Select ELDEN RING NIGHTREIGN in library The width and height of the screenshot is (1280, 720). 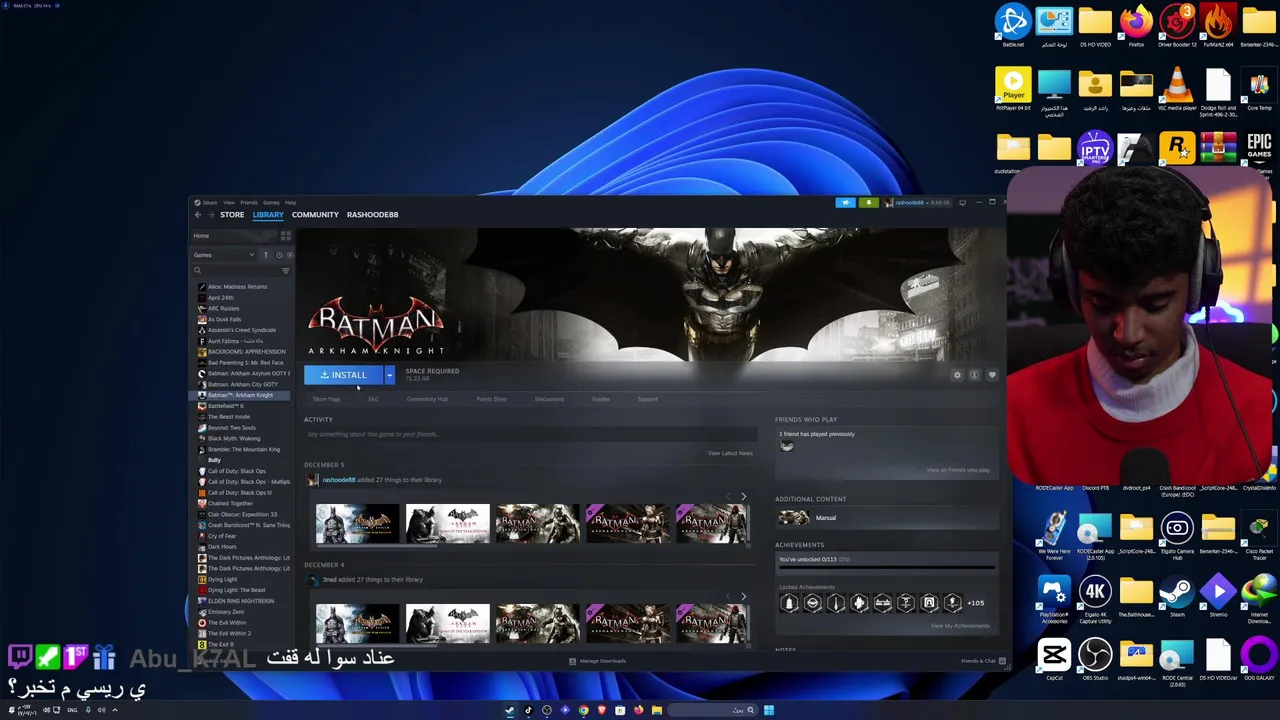(241, 601)
